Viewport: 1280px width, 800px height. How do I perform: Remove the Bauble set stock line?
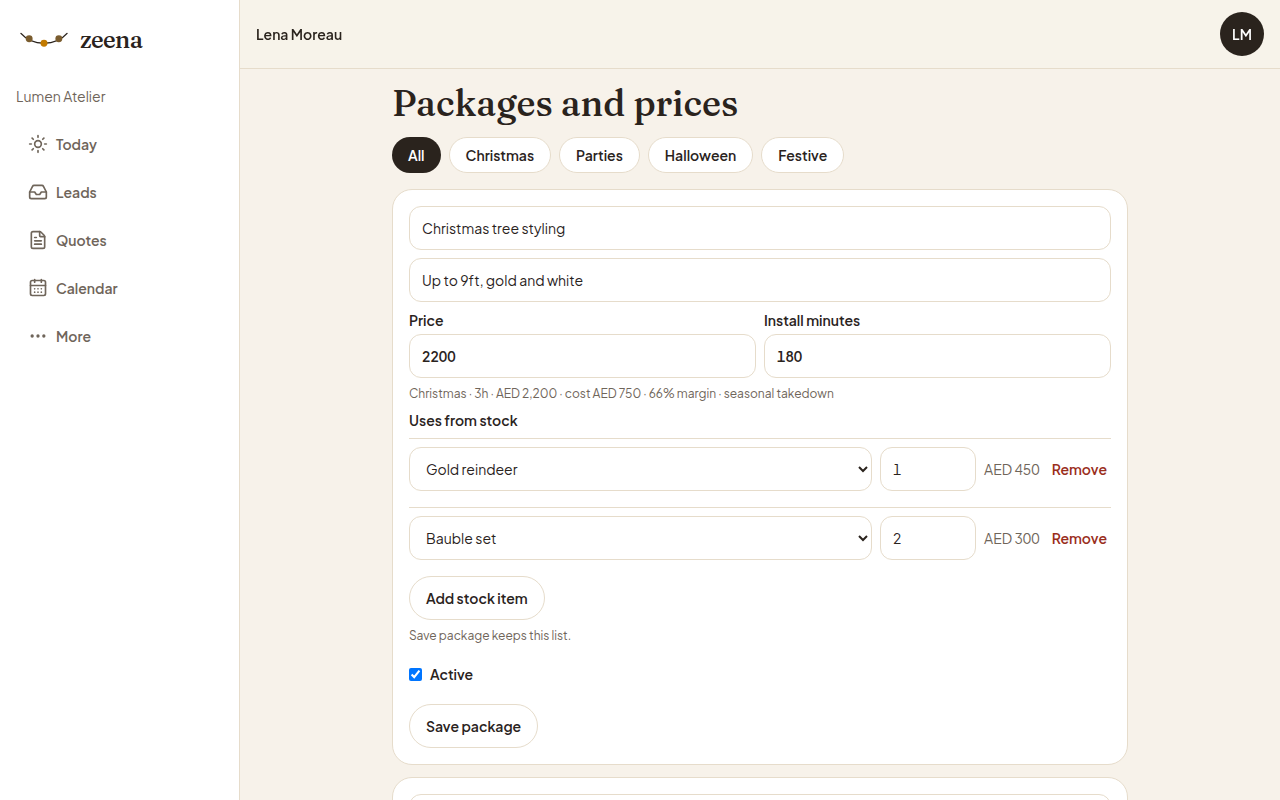tap(1079, 538)
